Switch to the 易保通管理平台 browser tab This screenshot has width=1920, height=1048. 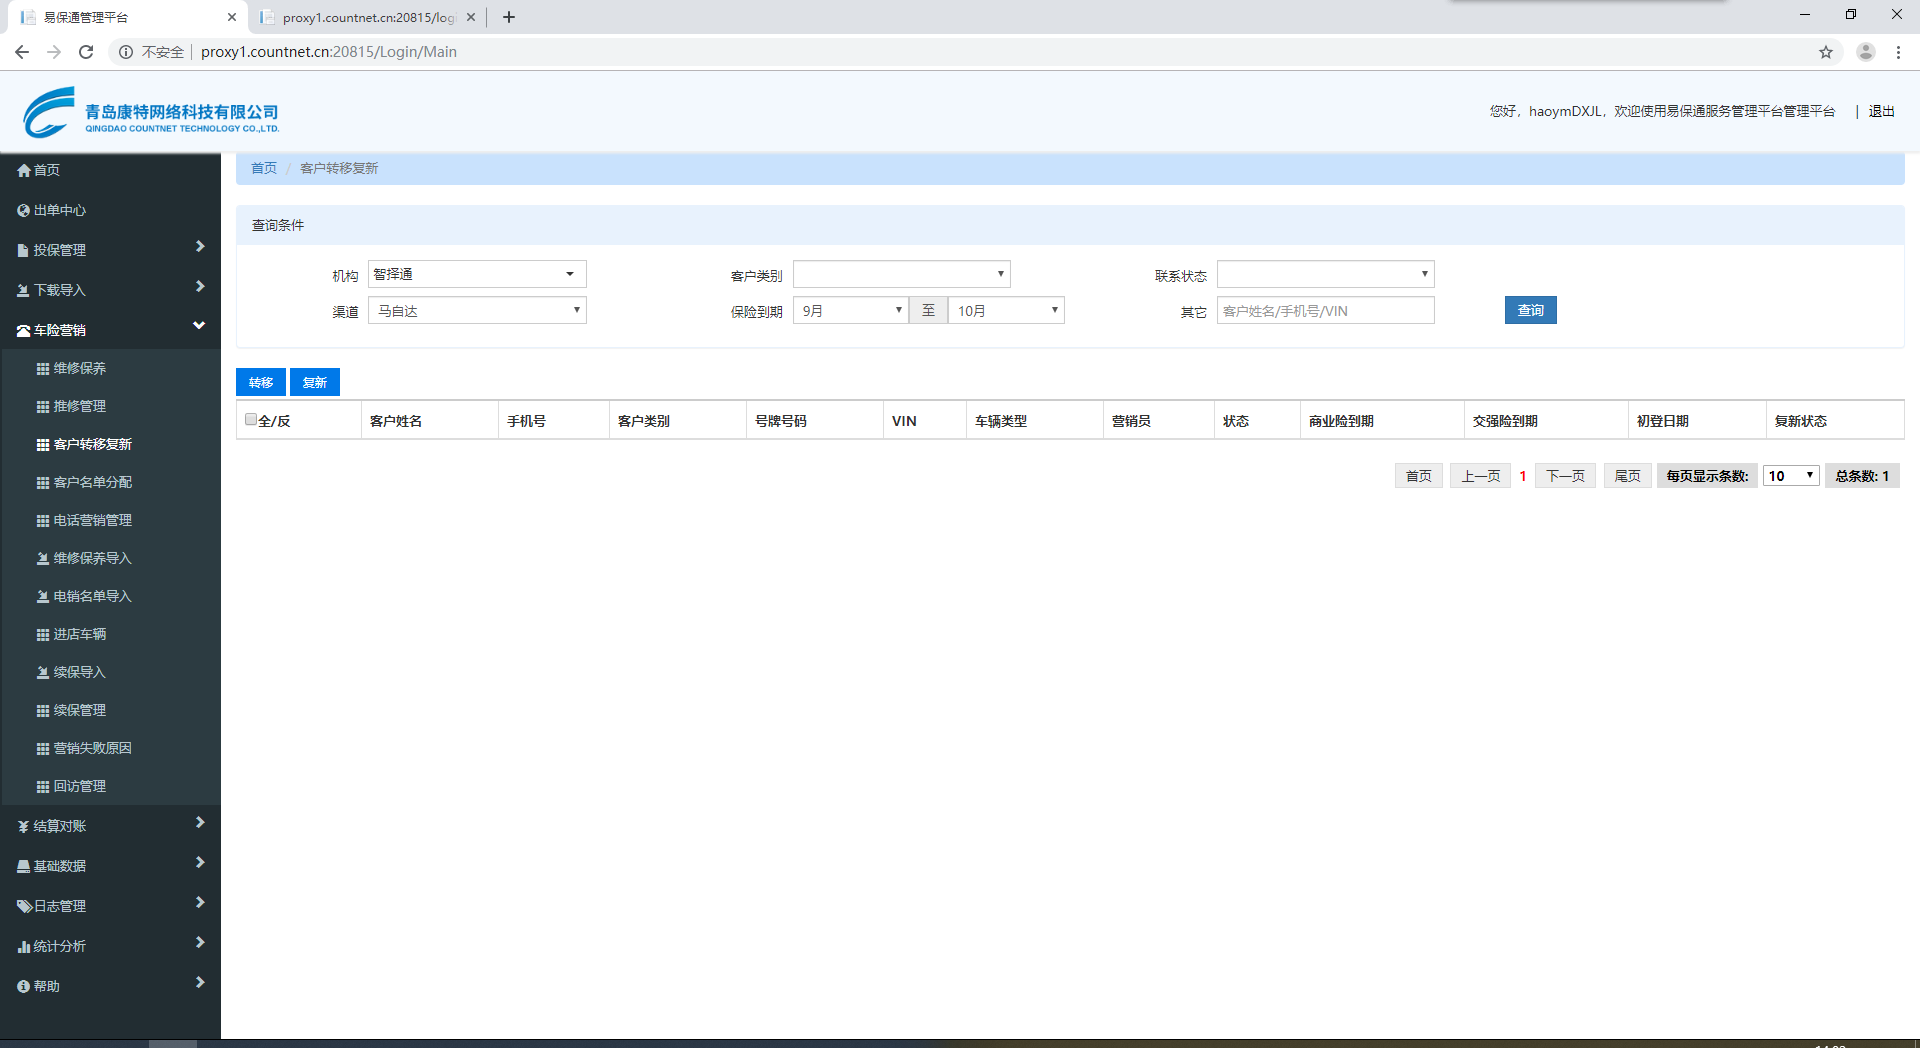point(125,17)
